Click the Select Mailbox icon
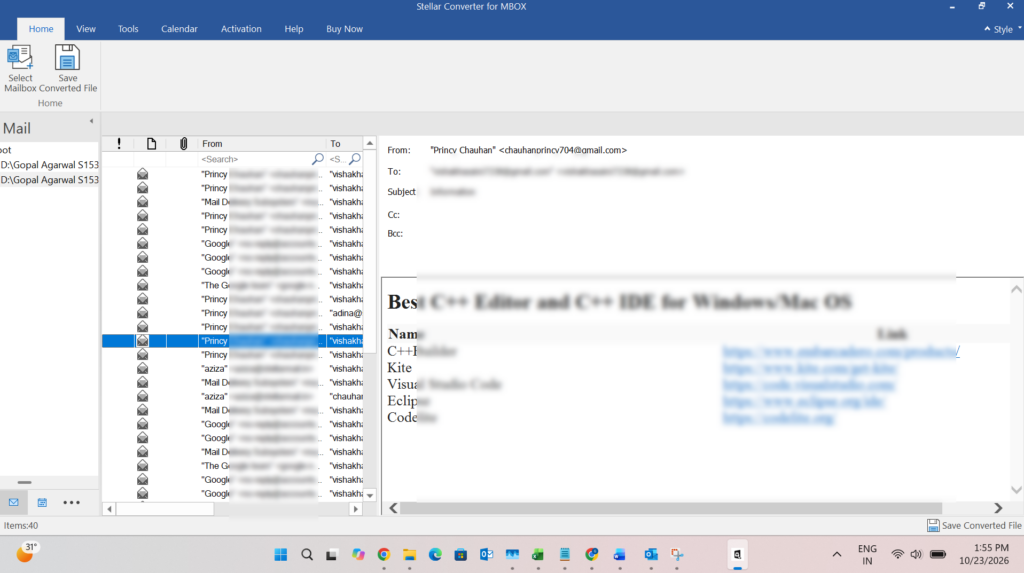Screen dimensions: 1024x573 click(20, 57)
